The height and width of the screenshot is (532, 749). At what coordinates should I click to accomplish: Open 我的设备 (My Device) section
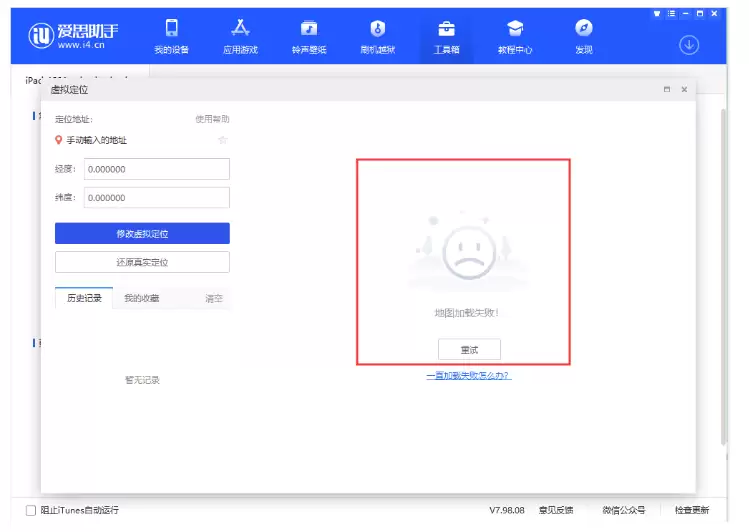tap(171, 36)
